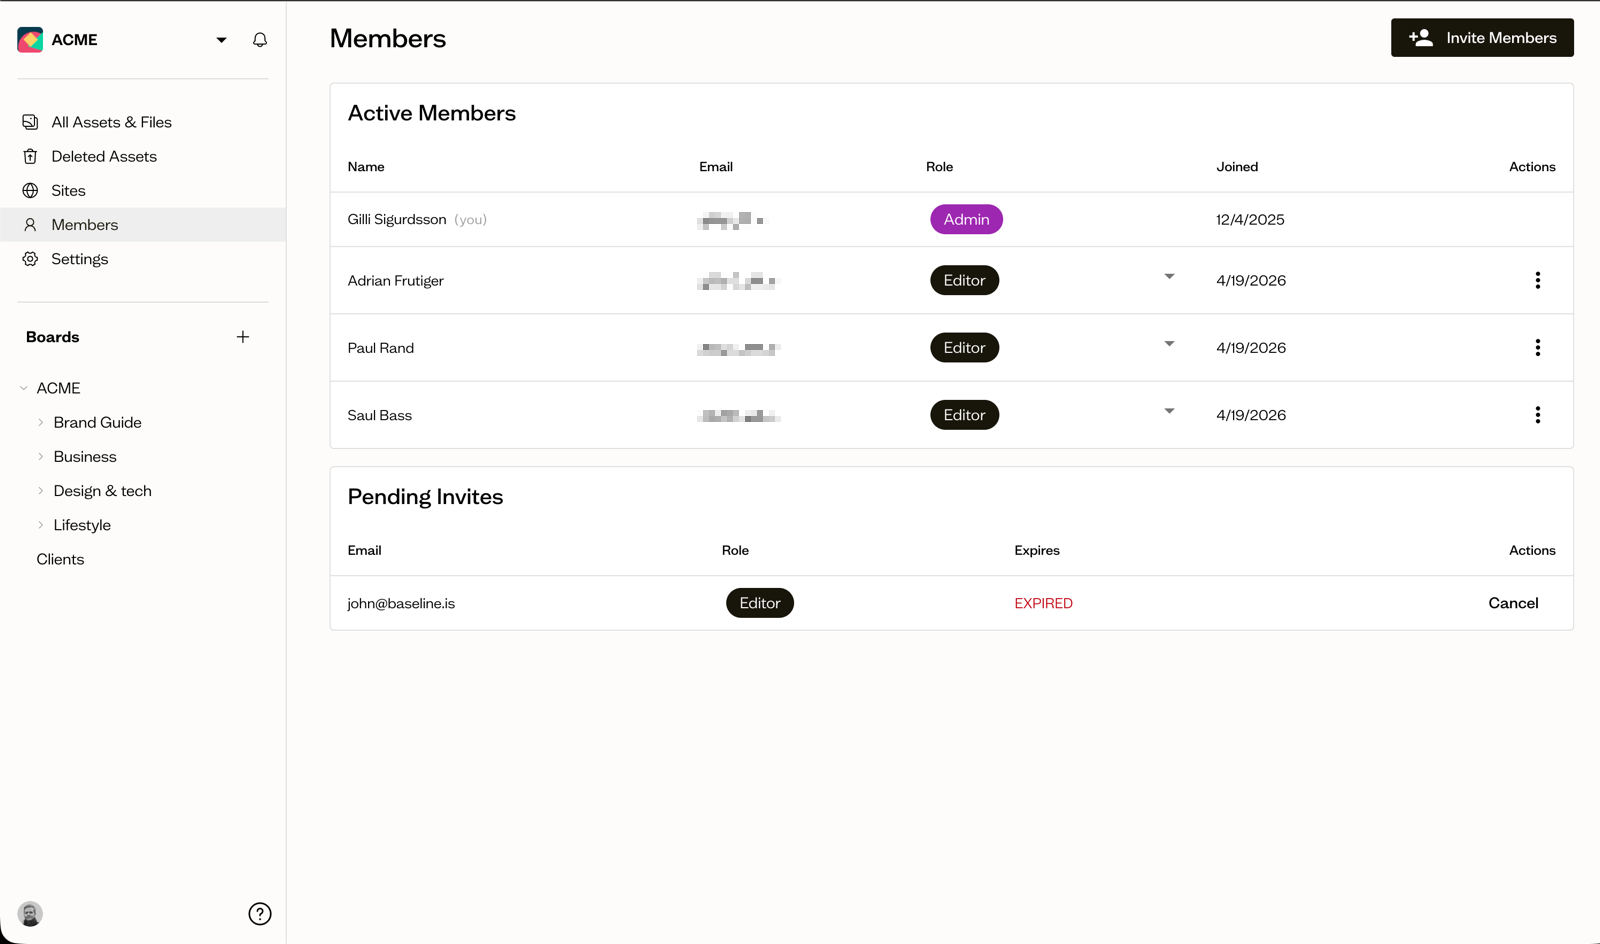Click the ACME logo icon
Image resolution: width=1600 pixels, height=944 pixels.
(x=30, y=40)
